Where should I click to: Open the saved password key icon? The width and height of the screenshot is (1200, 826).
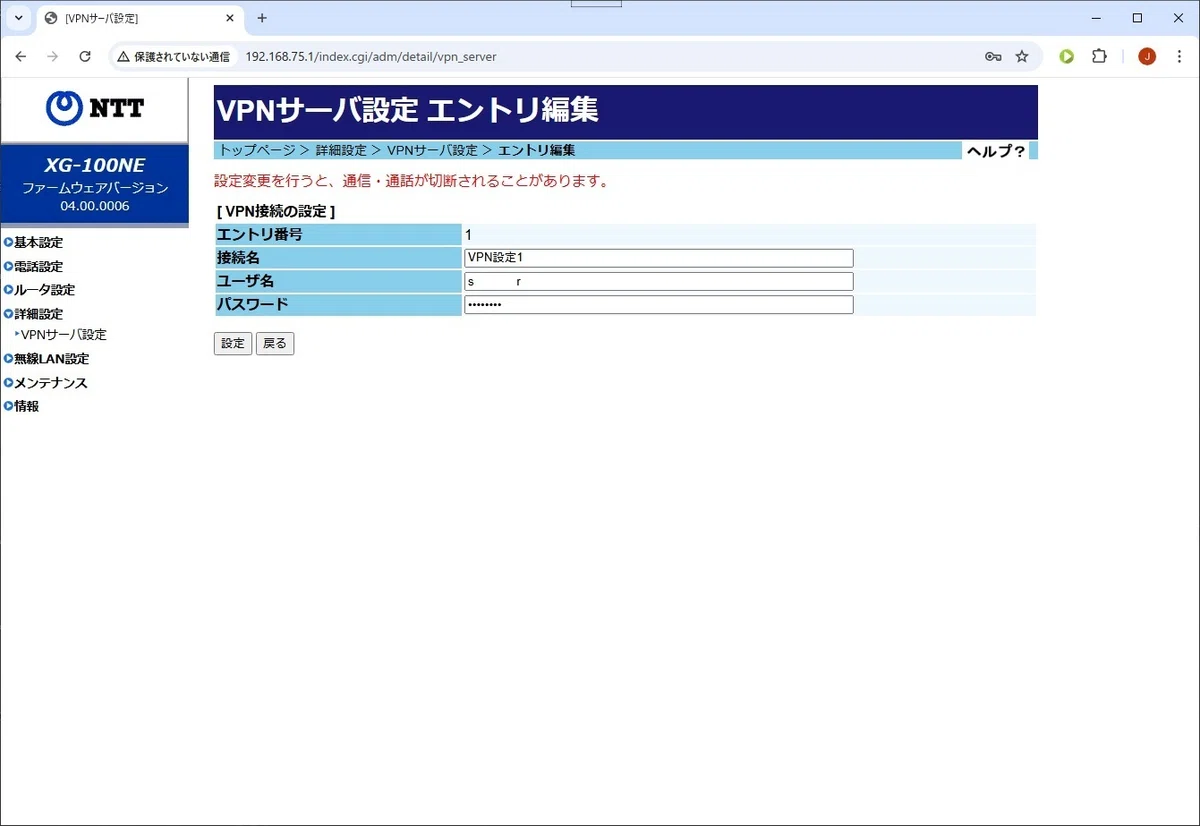[x=993, y=57]
